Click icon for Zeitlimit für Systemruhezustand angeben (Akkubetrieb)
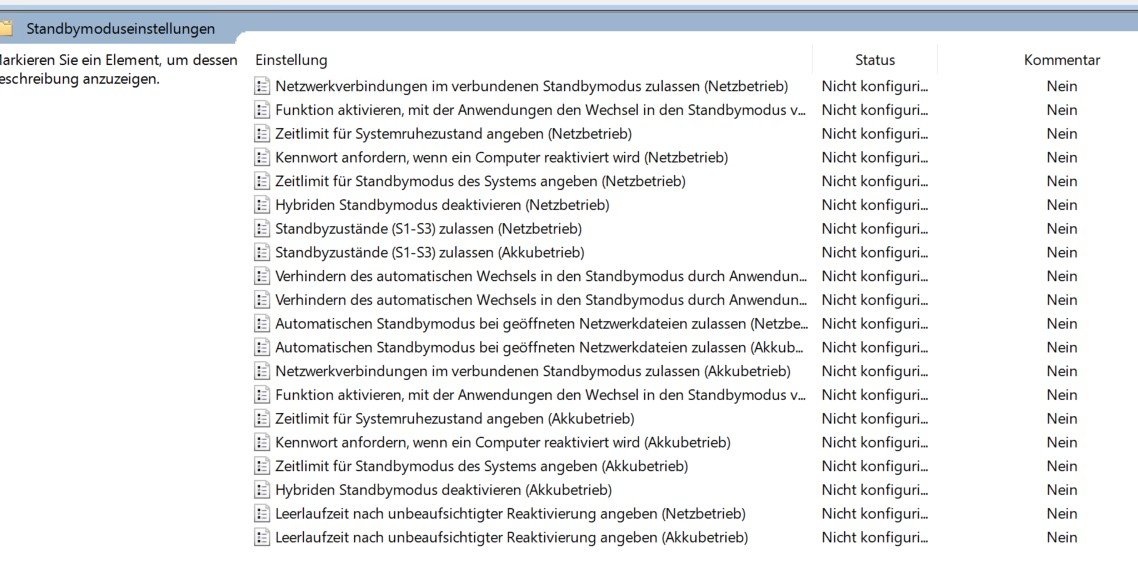 click(x=261, y=419)
